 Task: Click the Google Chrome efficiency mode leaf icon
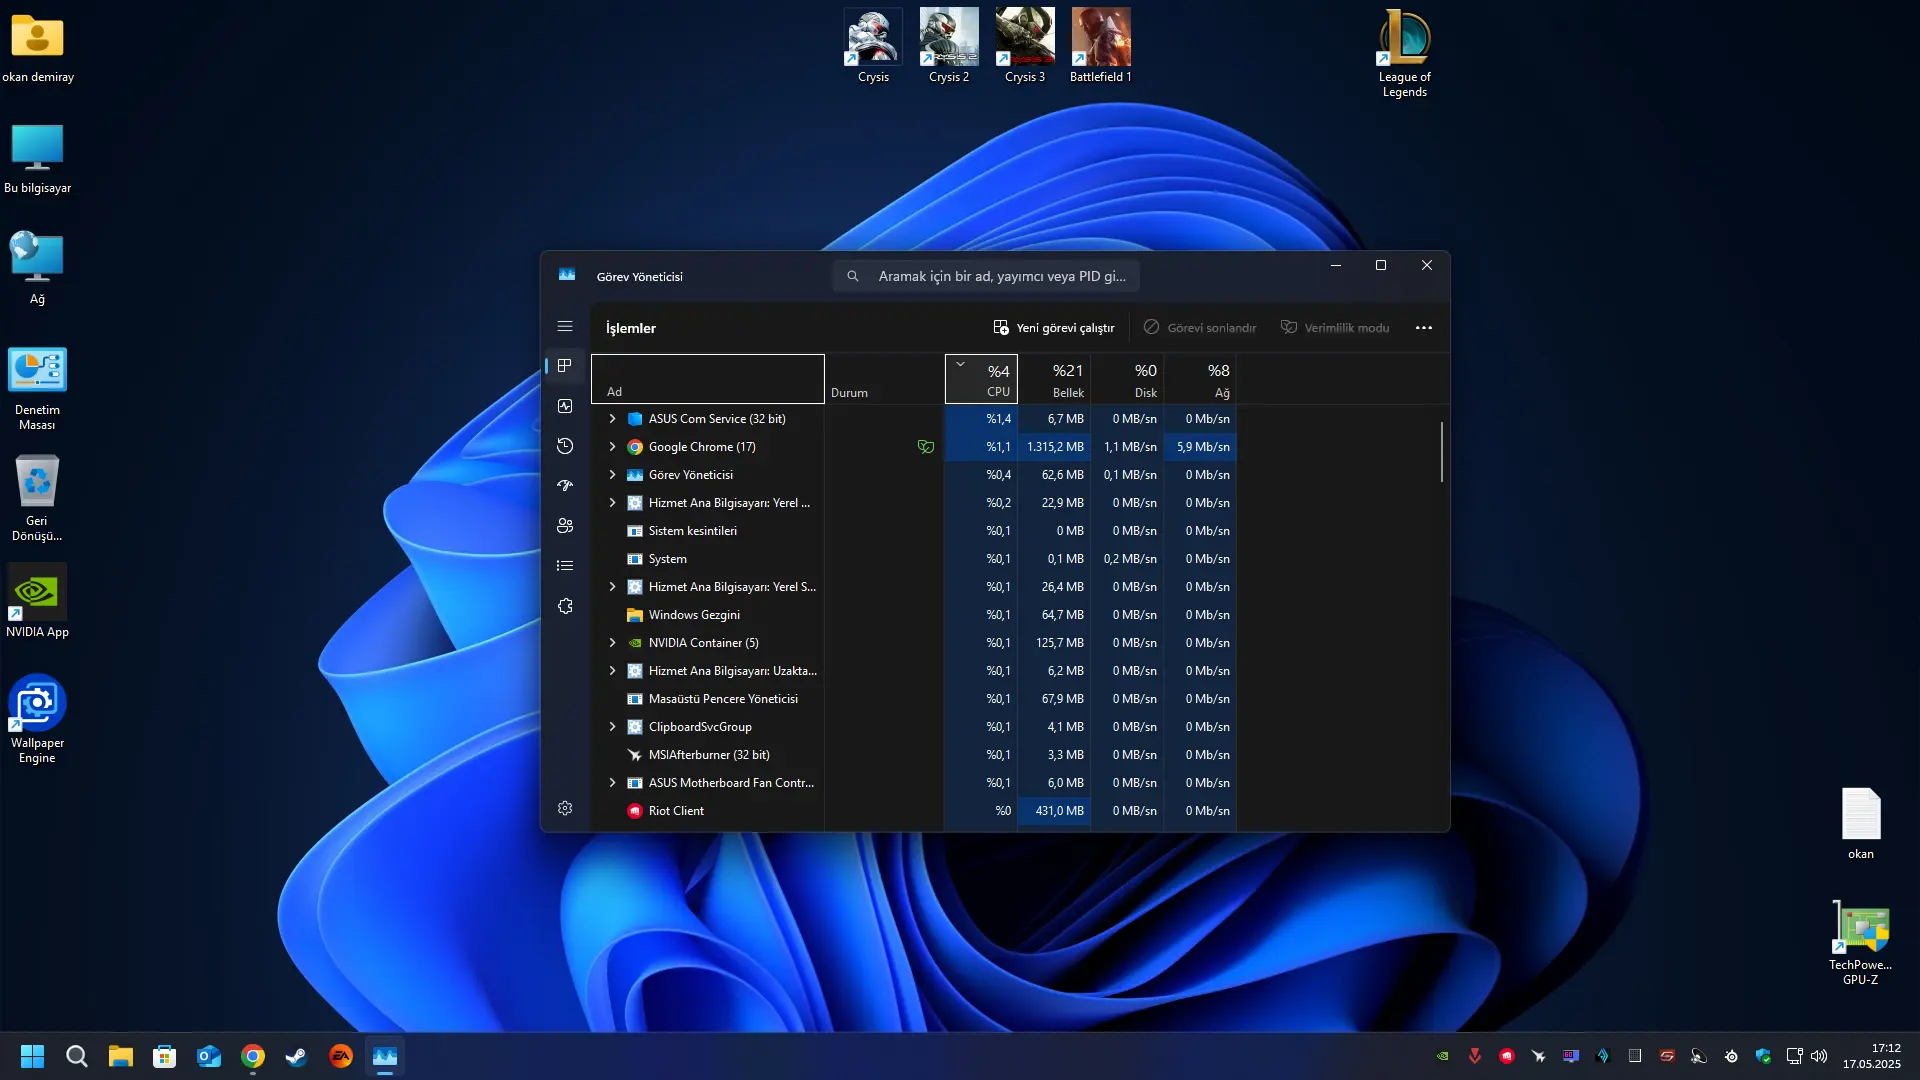(926, 447)
